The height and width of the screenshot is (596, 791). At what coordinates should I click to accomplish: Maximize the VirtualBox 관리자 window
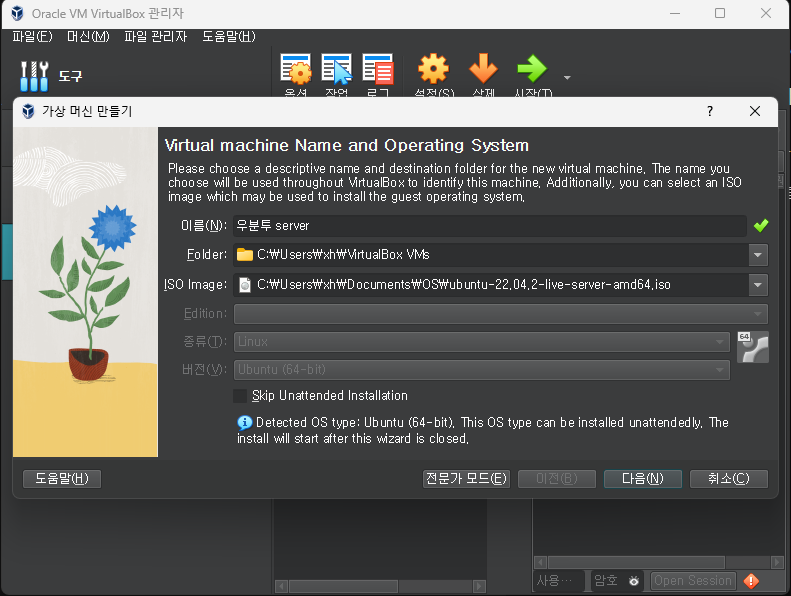pyautogui.click(x=720, y=13)
